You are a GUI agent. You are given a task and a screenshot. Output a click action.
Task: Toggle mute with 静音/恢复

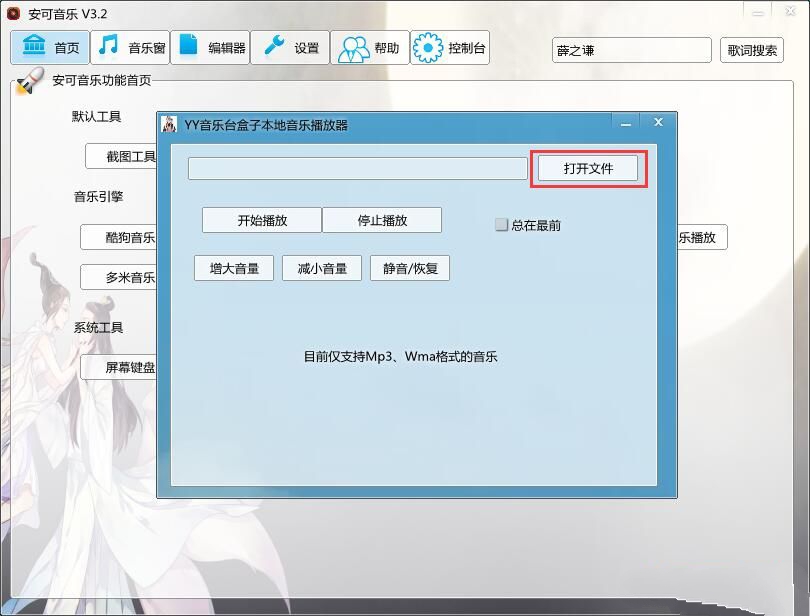coord(410,268)
